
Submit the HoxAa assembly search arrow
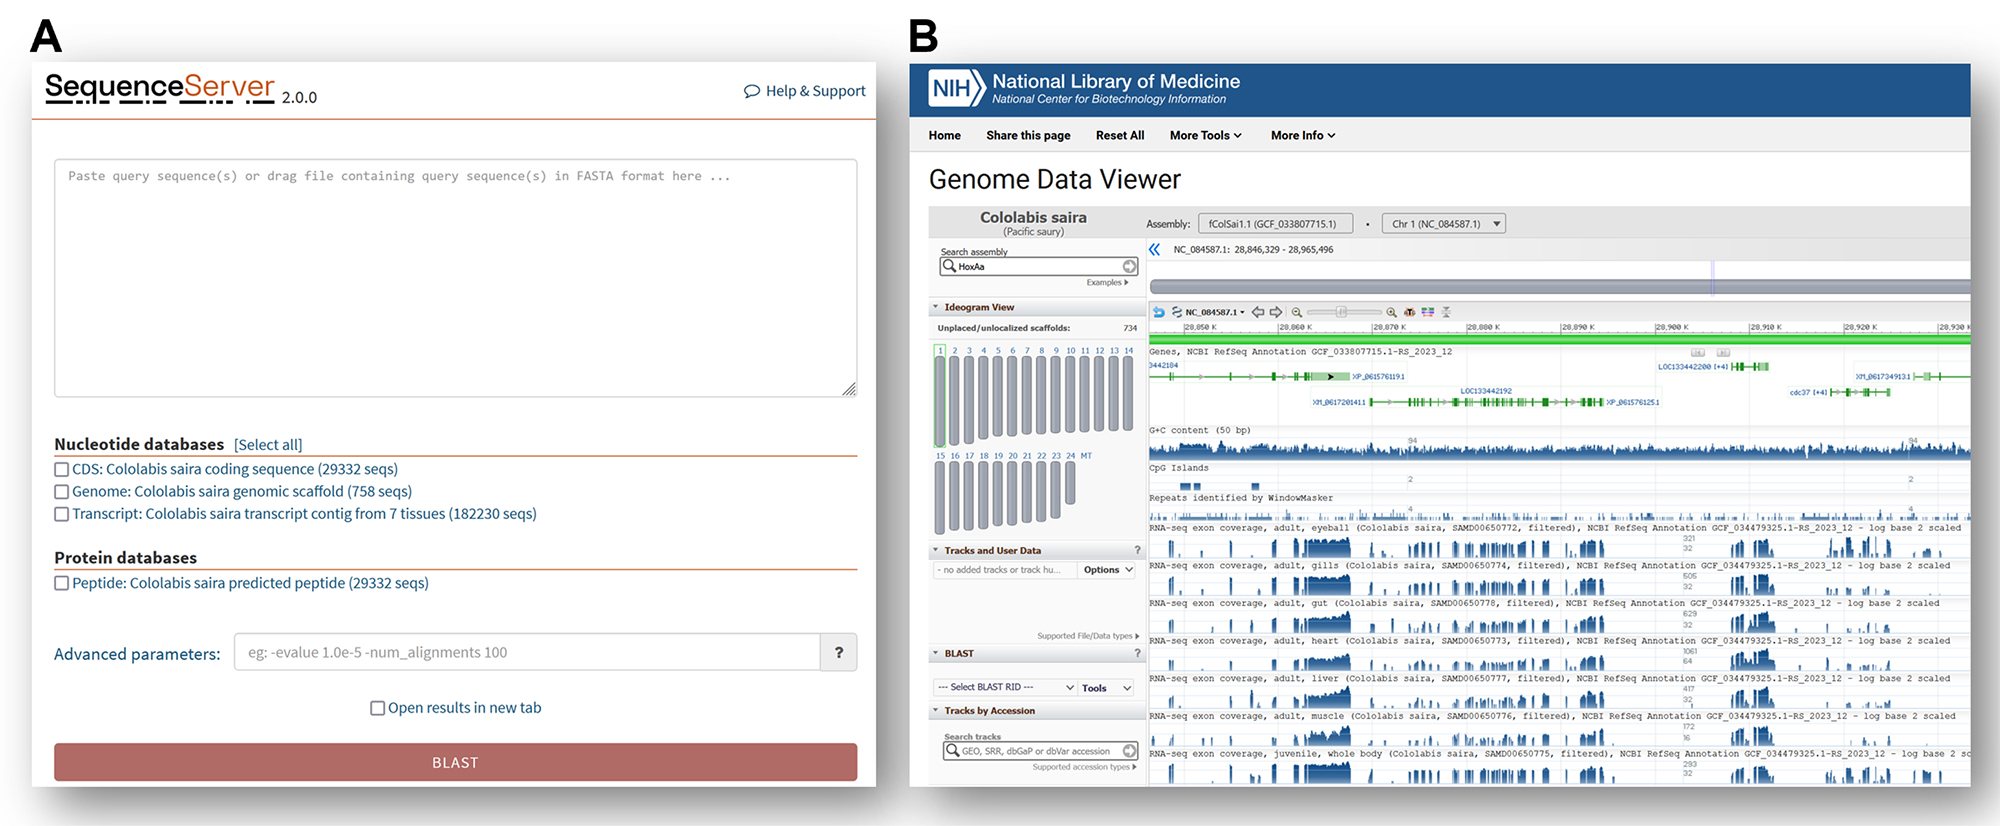point(1129,266)
